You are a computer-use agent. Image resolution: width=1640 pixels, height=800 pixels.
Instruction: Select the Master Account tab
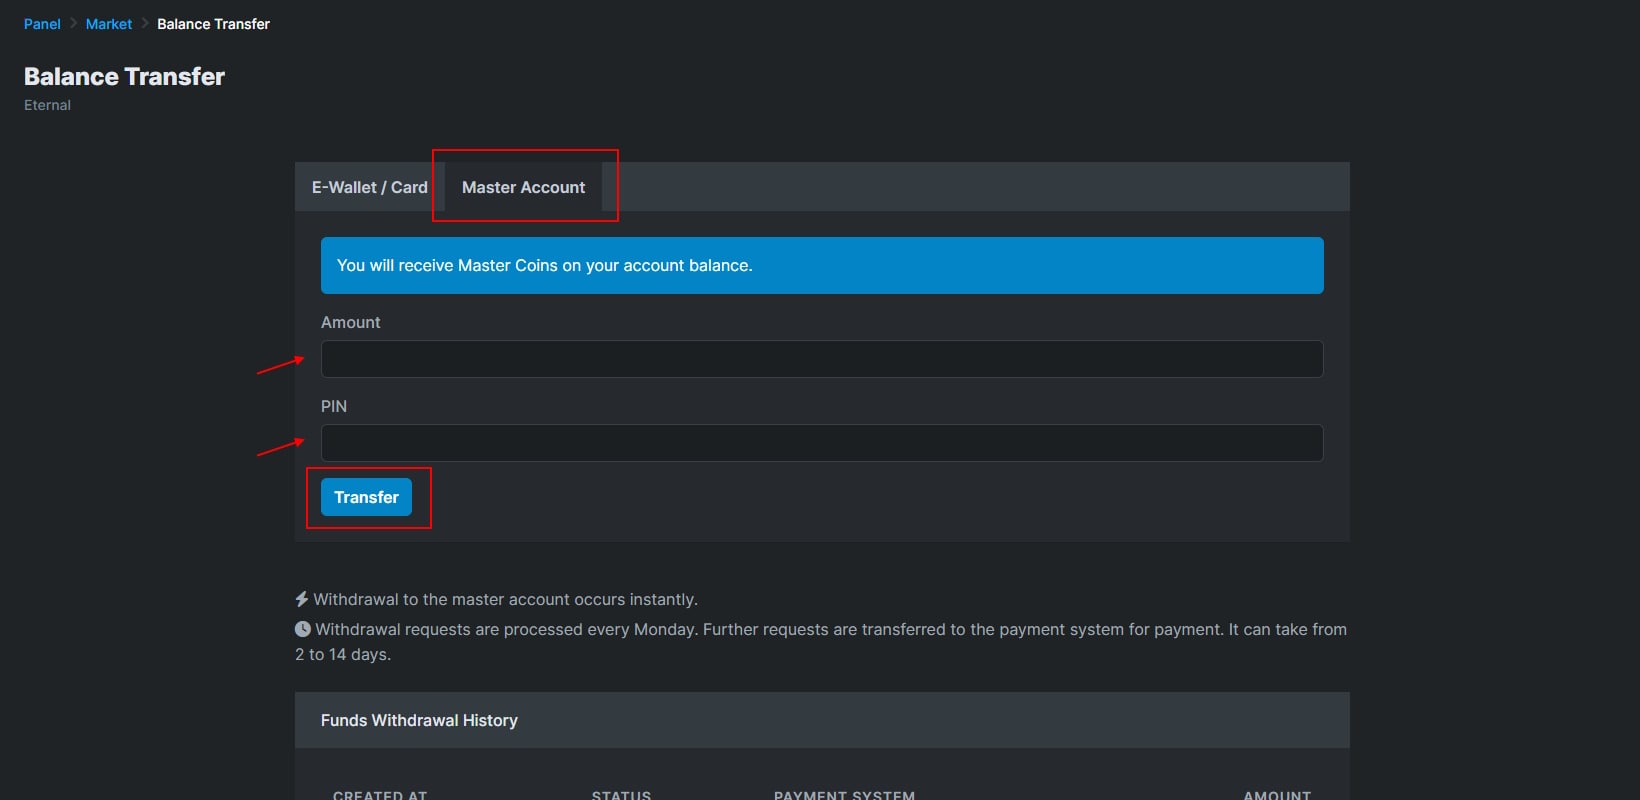(523, 187)
